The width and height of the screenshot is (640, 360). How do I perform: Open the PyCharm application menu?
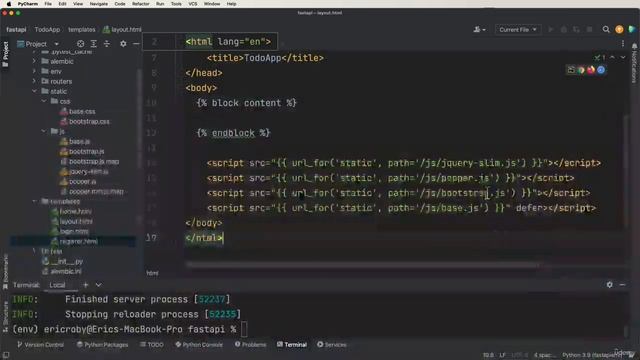click(x=28, y=4)
